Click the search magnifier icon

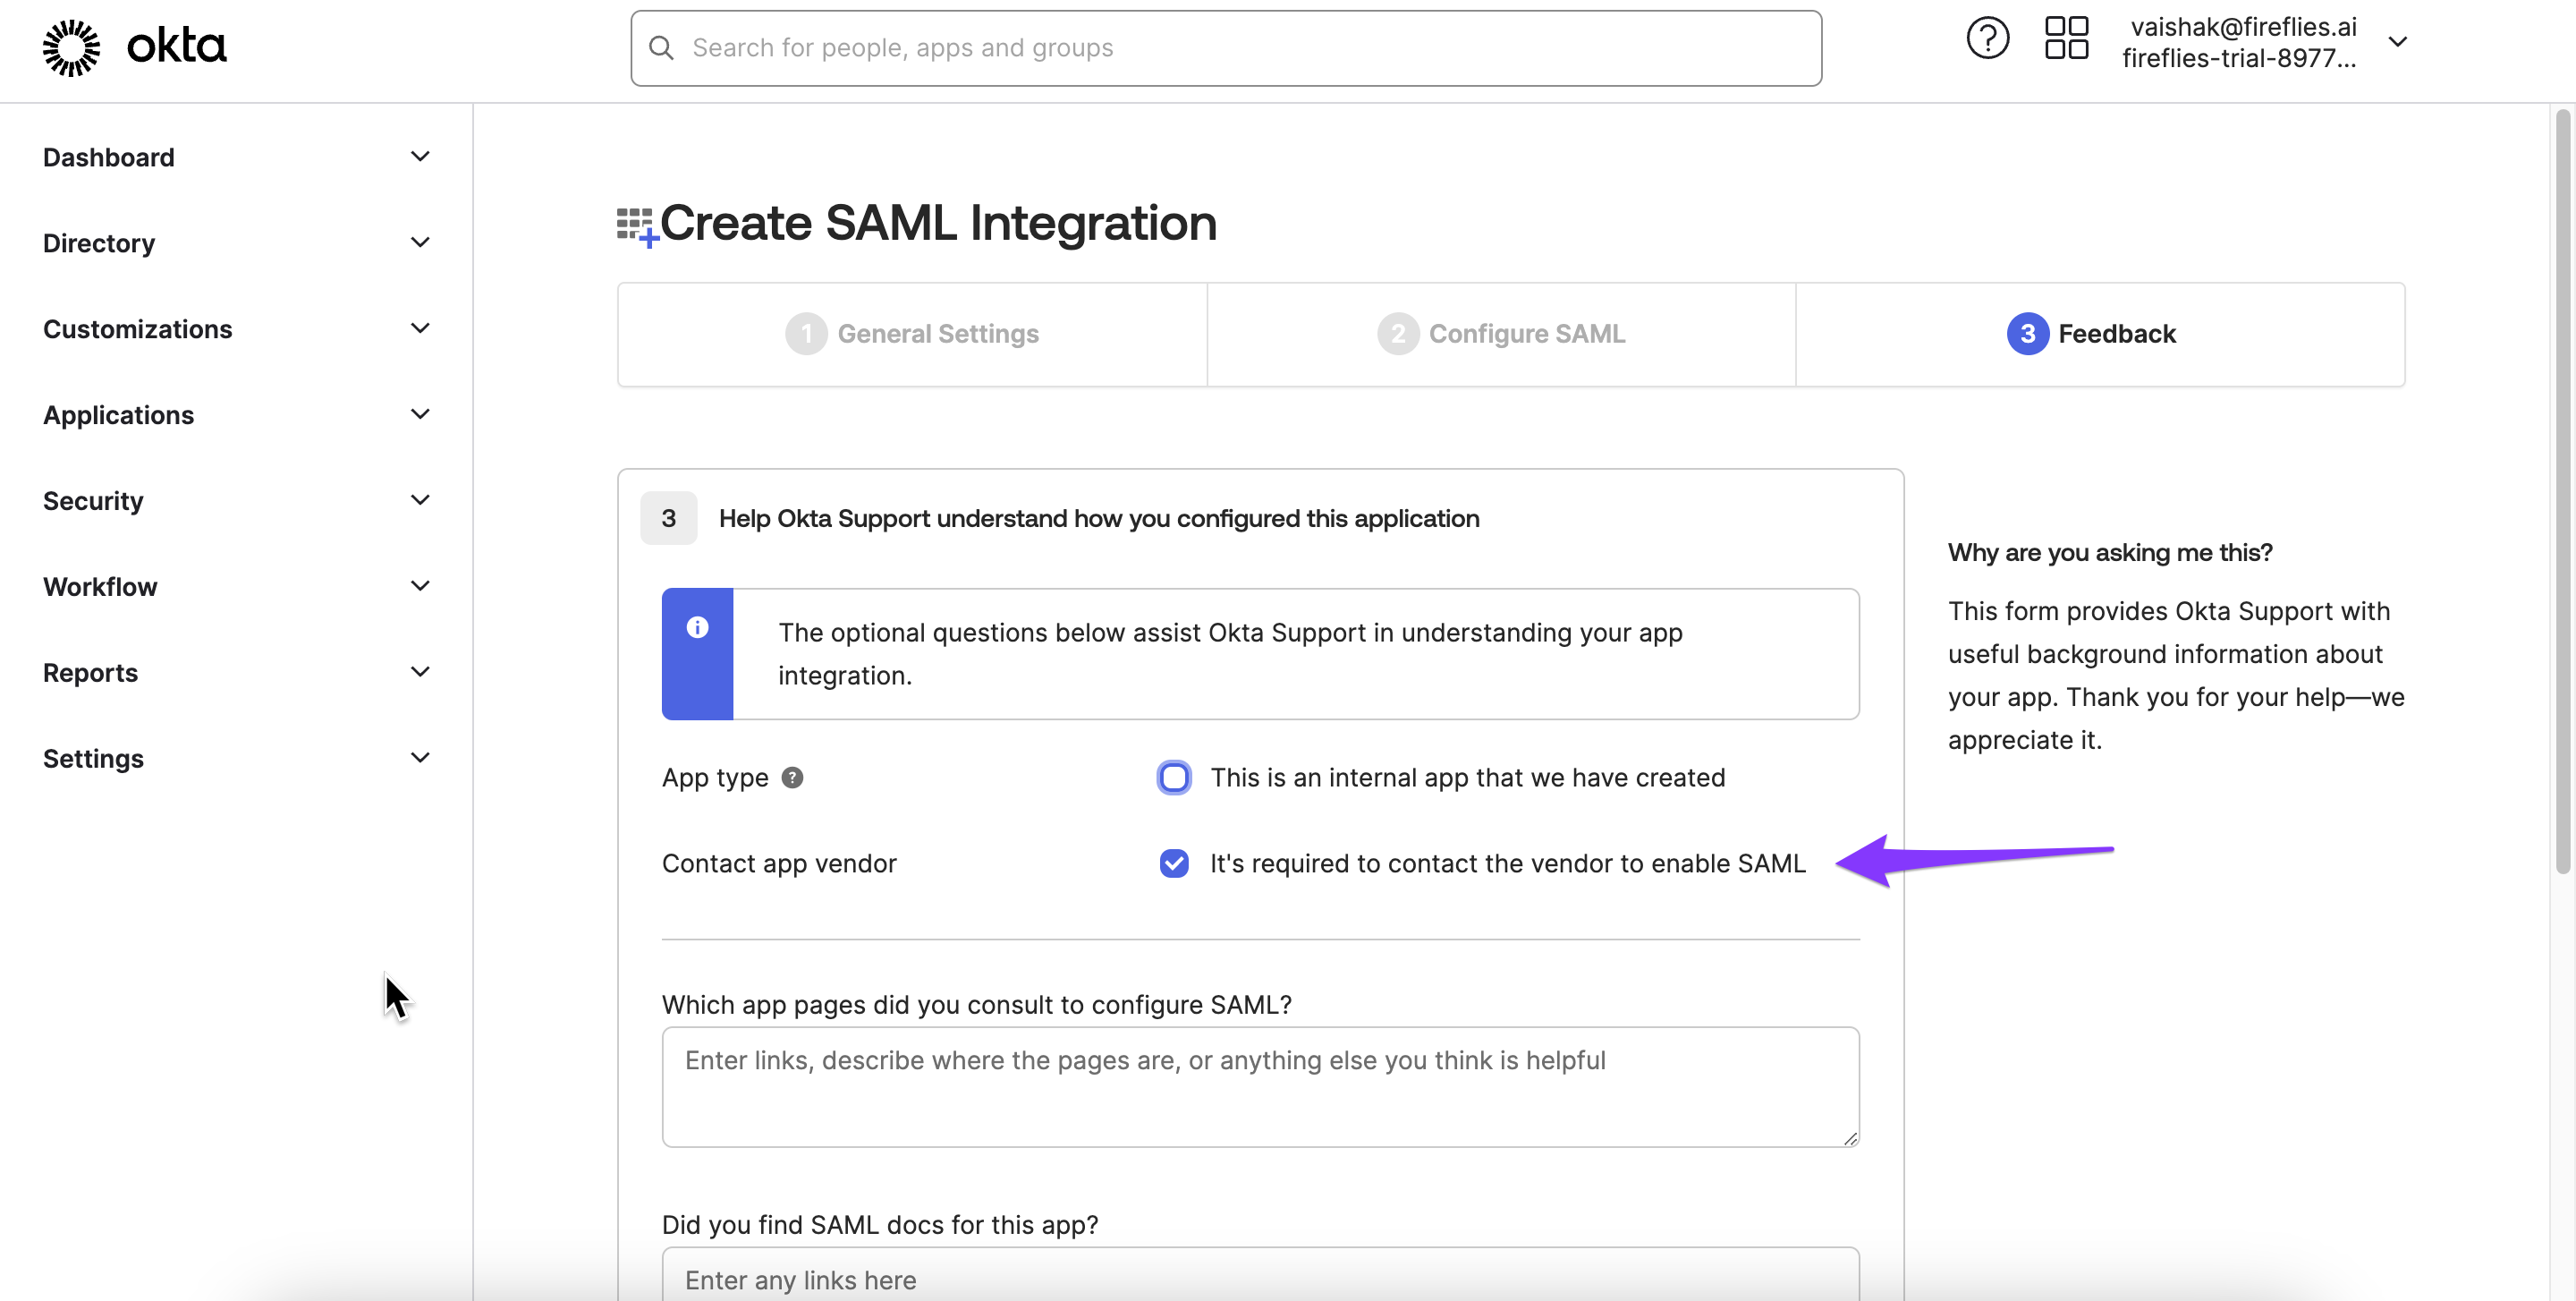[x=661, y=48]
